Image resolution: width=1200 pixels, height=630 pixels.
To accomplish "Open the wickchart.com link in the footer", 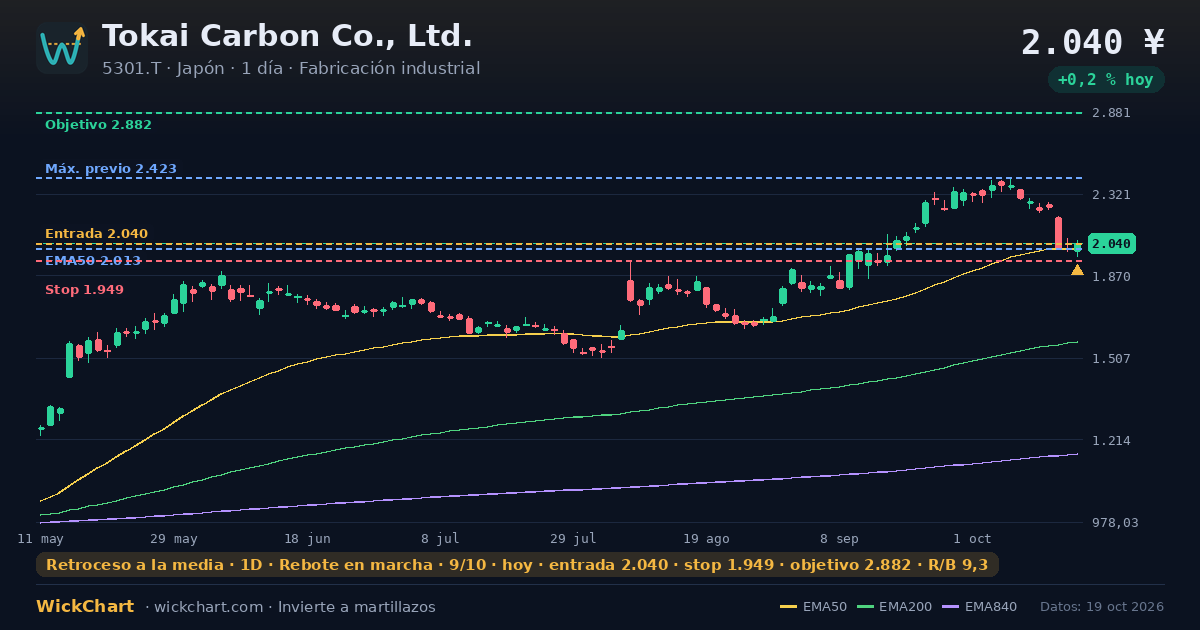I will 209,607.
